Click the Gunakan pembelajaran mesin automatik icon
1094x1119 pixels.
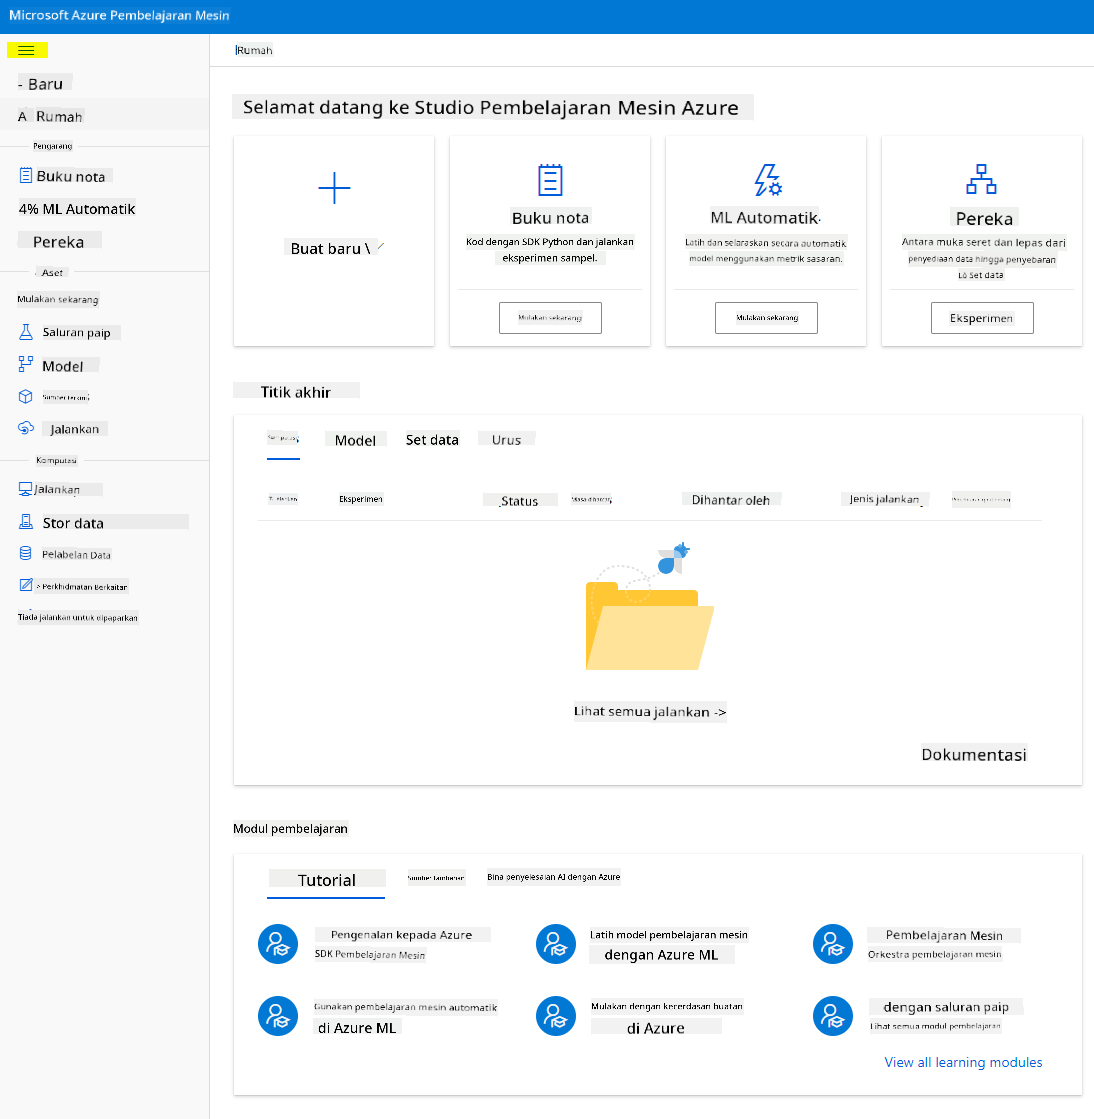tap(278, 1016)
